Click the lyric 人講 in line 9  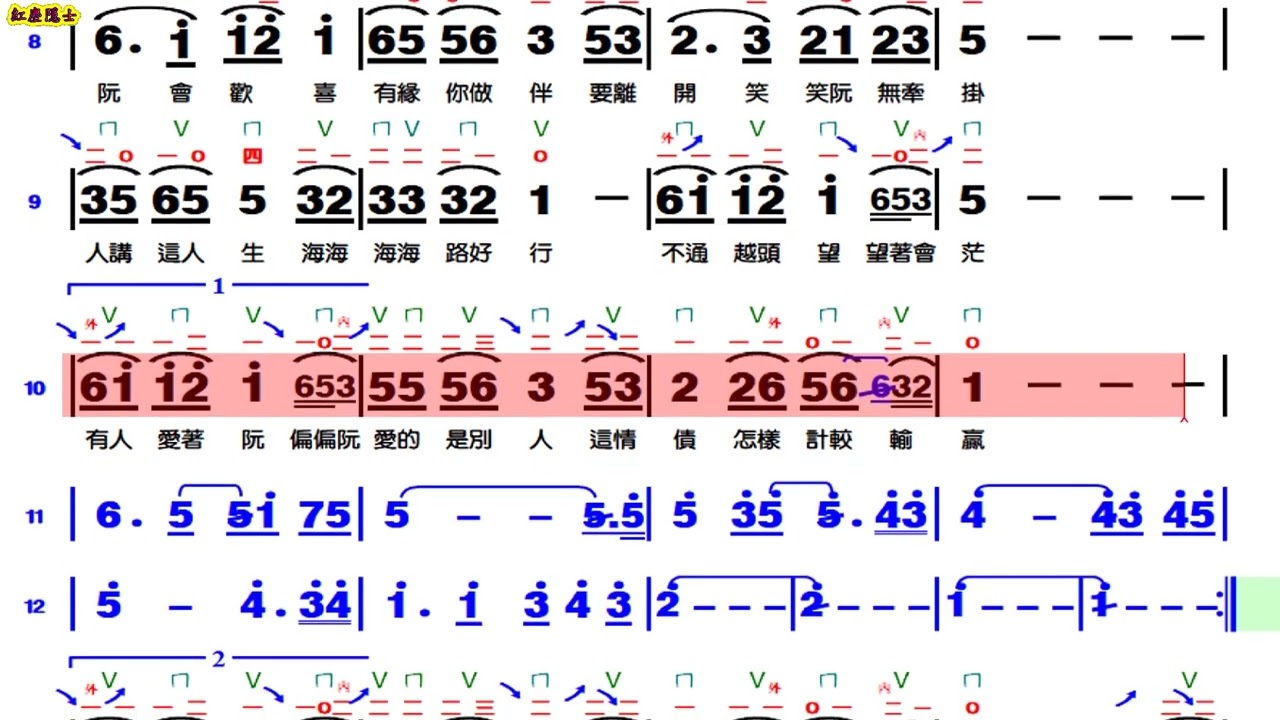pos(109,253)
